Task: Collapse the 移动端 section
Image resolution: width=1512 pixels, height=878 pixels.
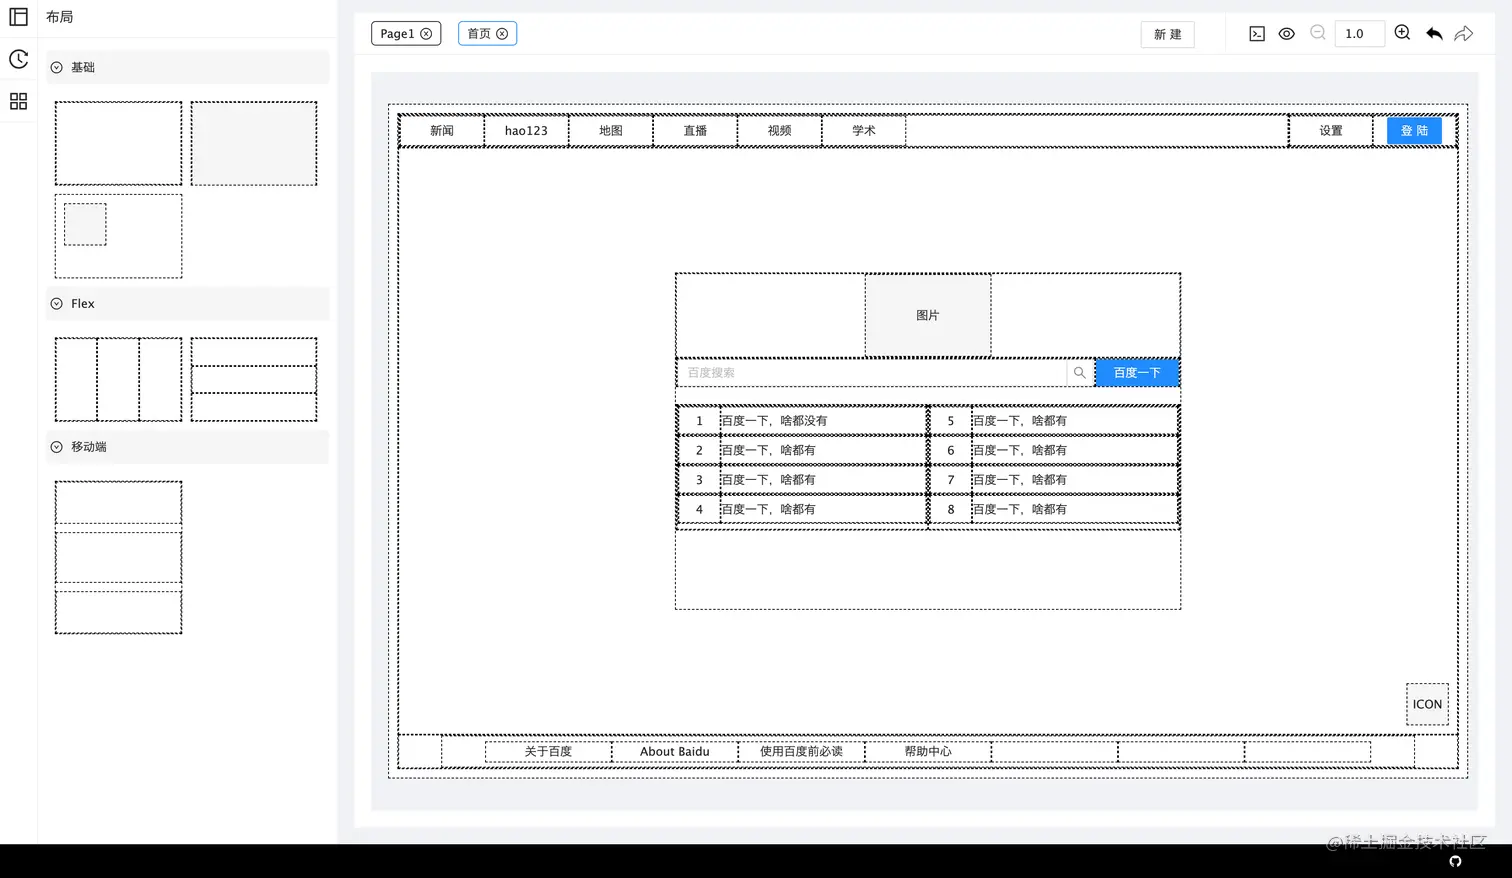Action: [57, 447]
